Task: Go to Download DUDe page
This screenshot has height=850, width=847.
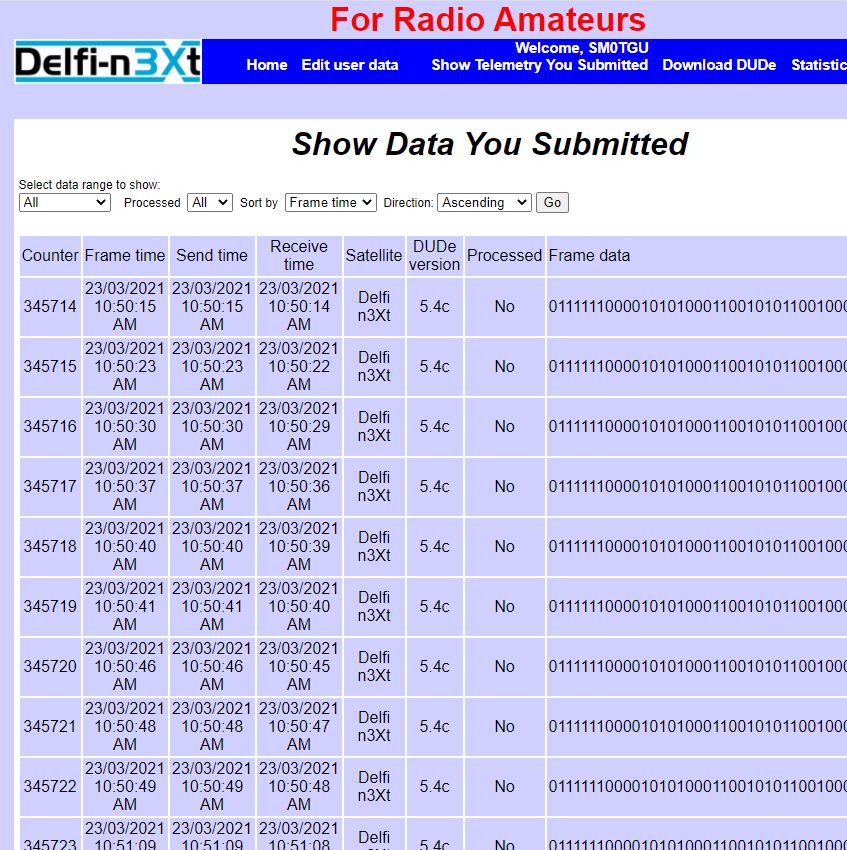Action: (x=719, y=65)
